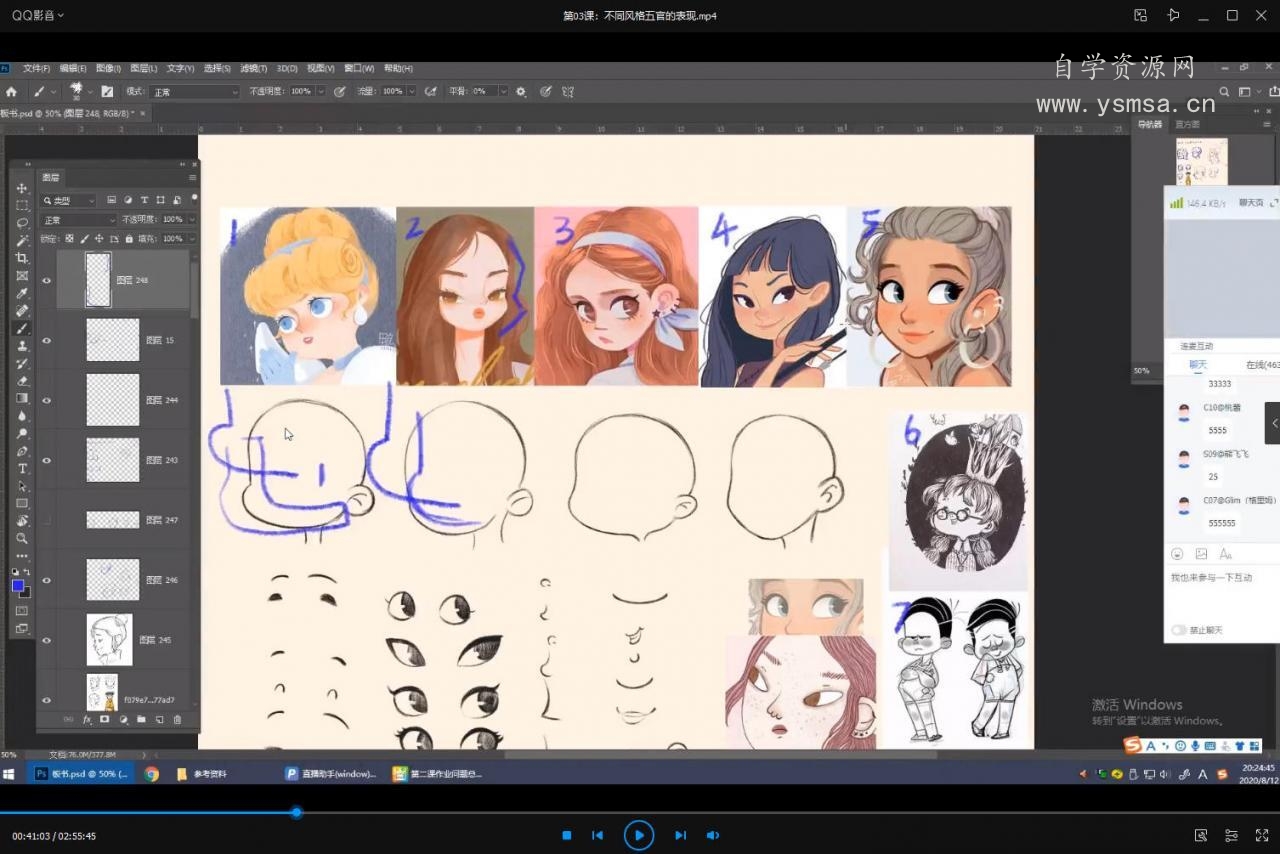This screenshot has height=854, width=1280.
Task: Hide layer 图层 246
Action: coord(46,580)
